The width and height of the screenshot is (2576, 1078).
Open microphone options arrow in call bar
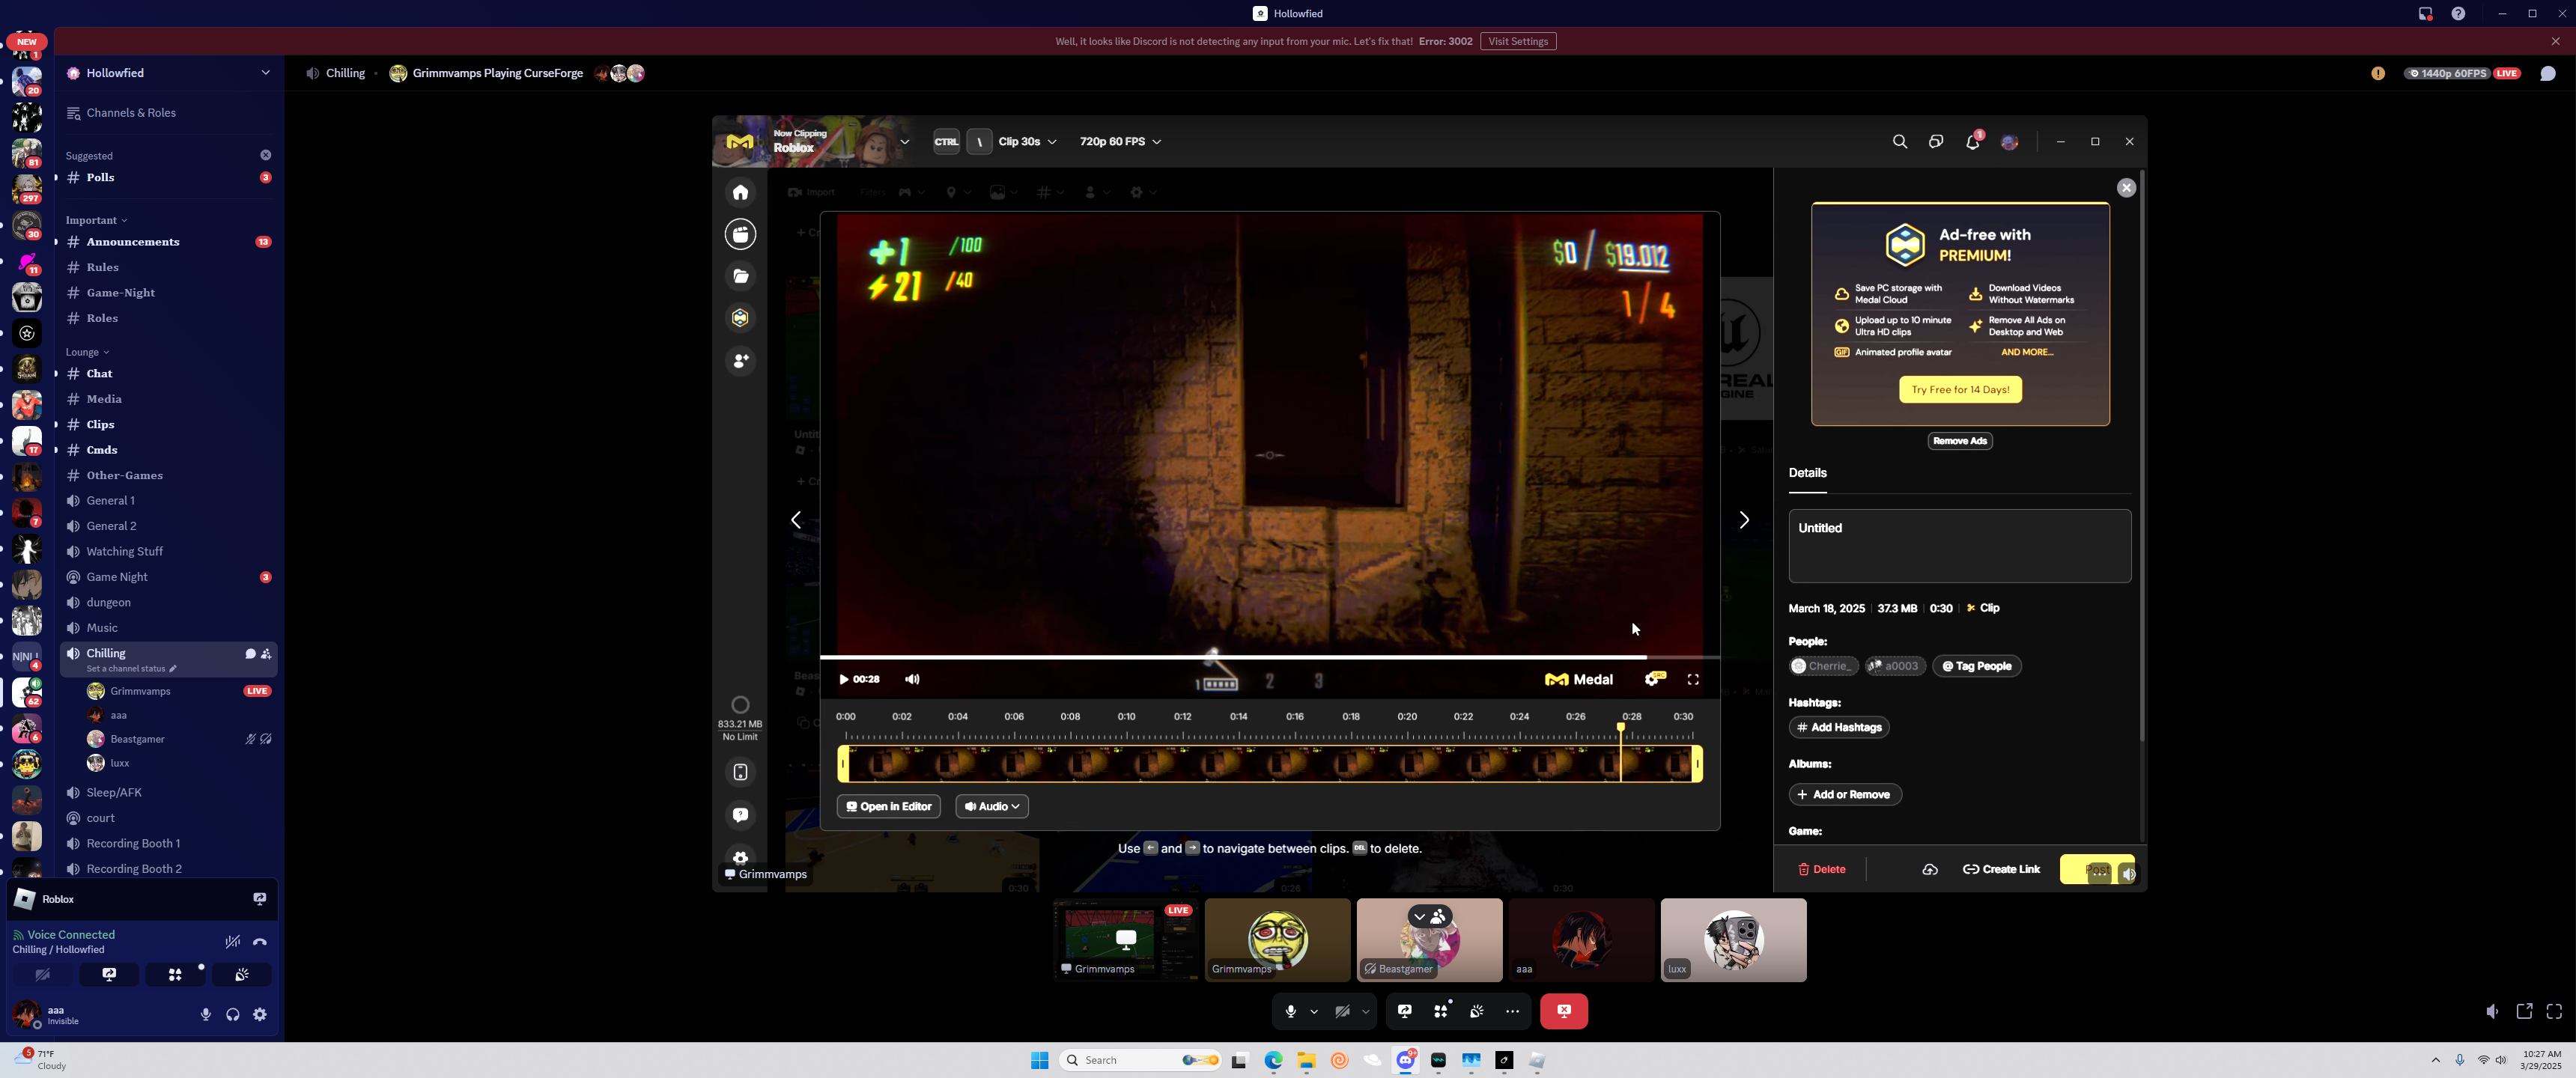pos(1314,1012)
